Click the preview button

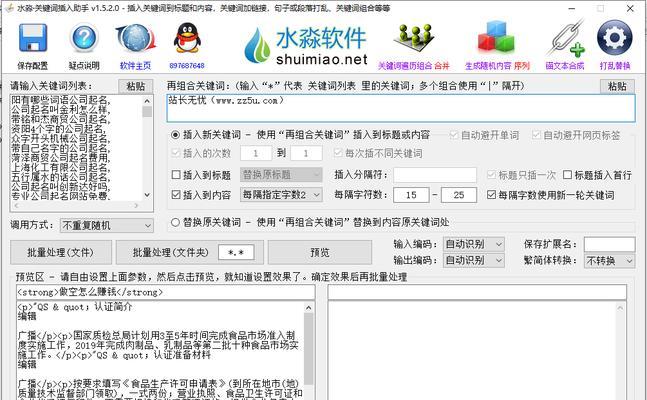pos(320,252)
